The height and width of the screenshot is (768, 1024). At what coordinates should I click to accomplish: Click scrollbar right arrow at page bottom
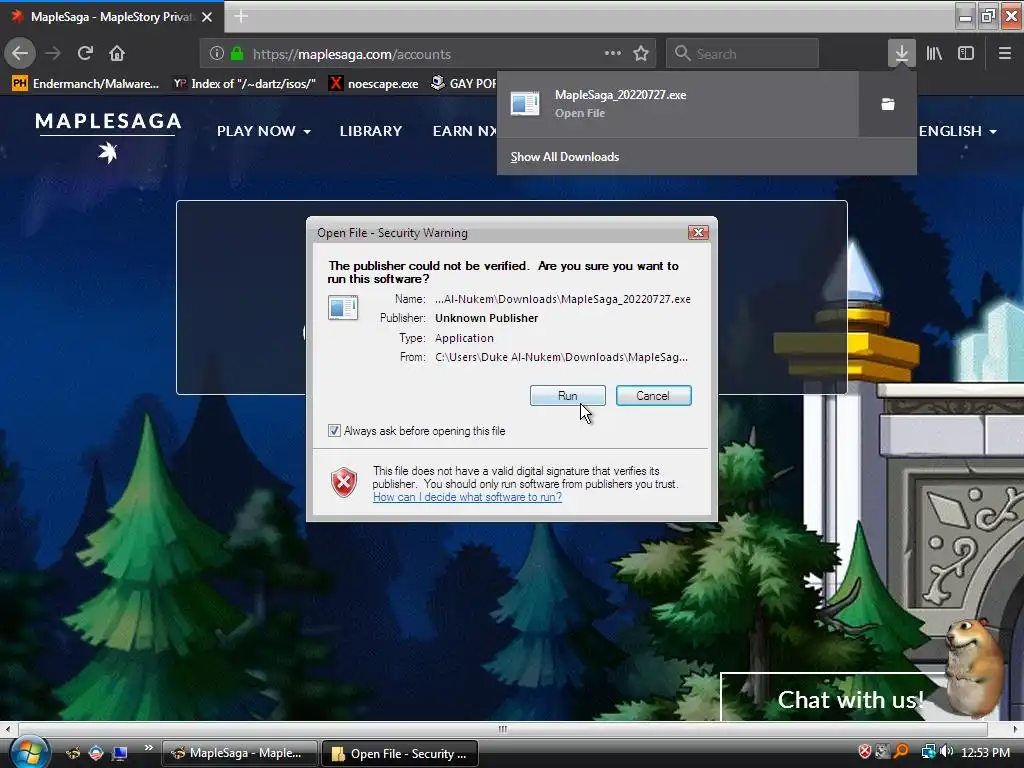coord(1015,729)
